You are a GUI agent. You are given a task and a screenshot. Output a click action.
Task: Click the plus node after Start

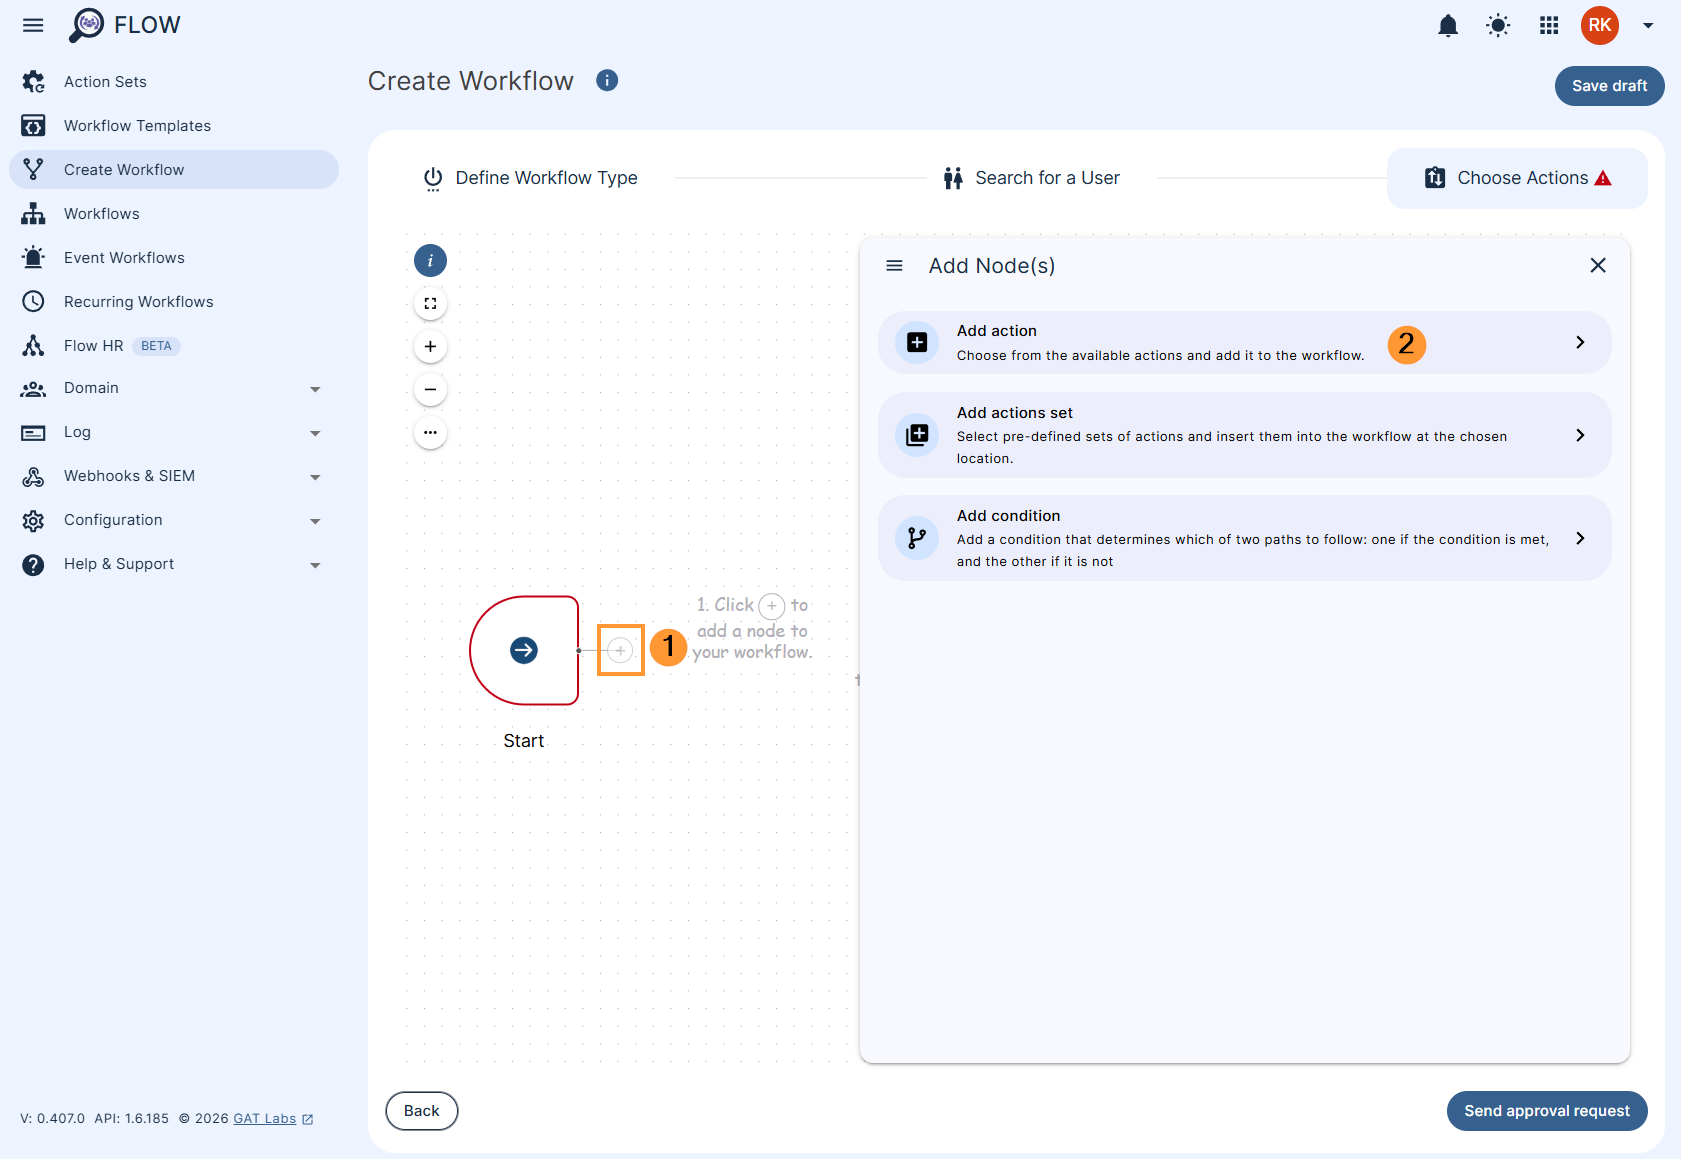[620, 650]
